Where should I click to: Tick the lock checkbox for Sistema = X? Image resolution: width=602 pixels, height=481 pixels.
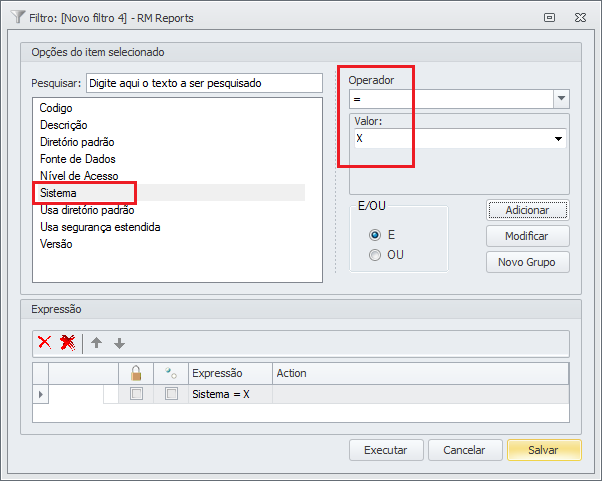tap(136, 394)
